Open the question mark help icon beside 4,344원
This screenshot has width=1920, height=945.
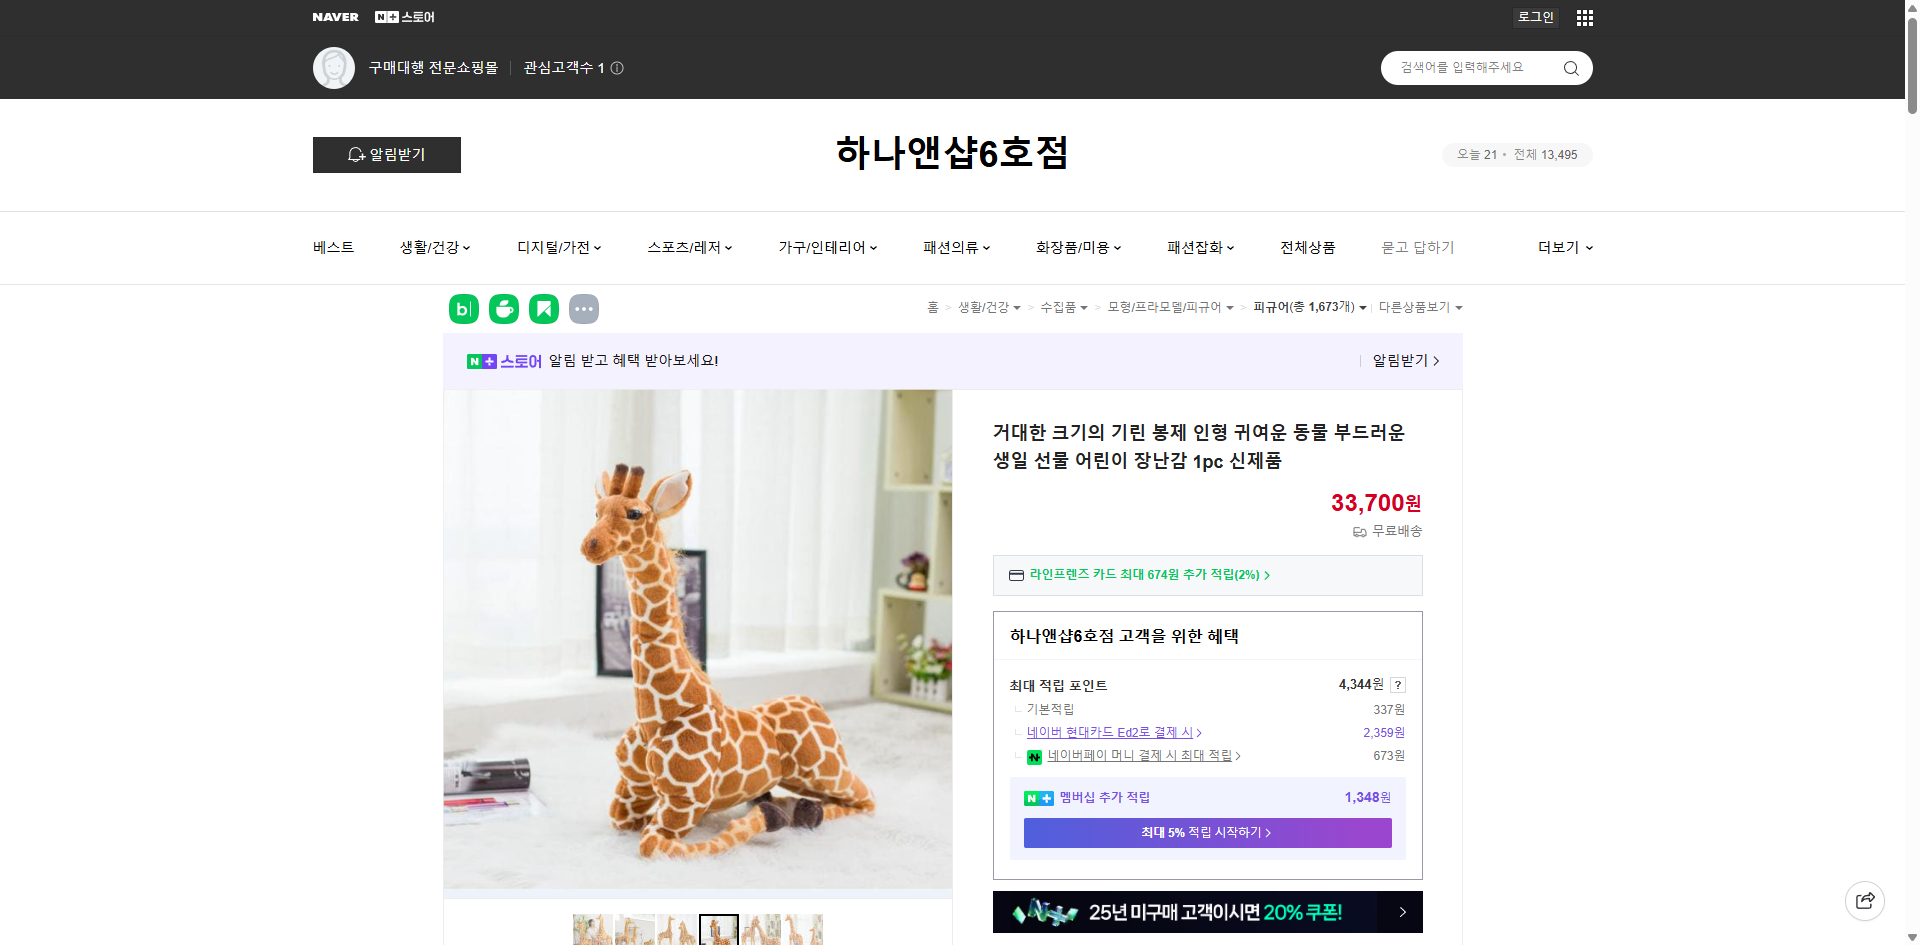point(1397,685)
